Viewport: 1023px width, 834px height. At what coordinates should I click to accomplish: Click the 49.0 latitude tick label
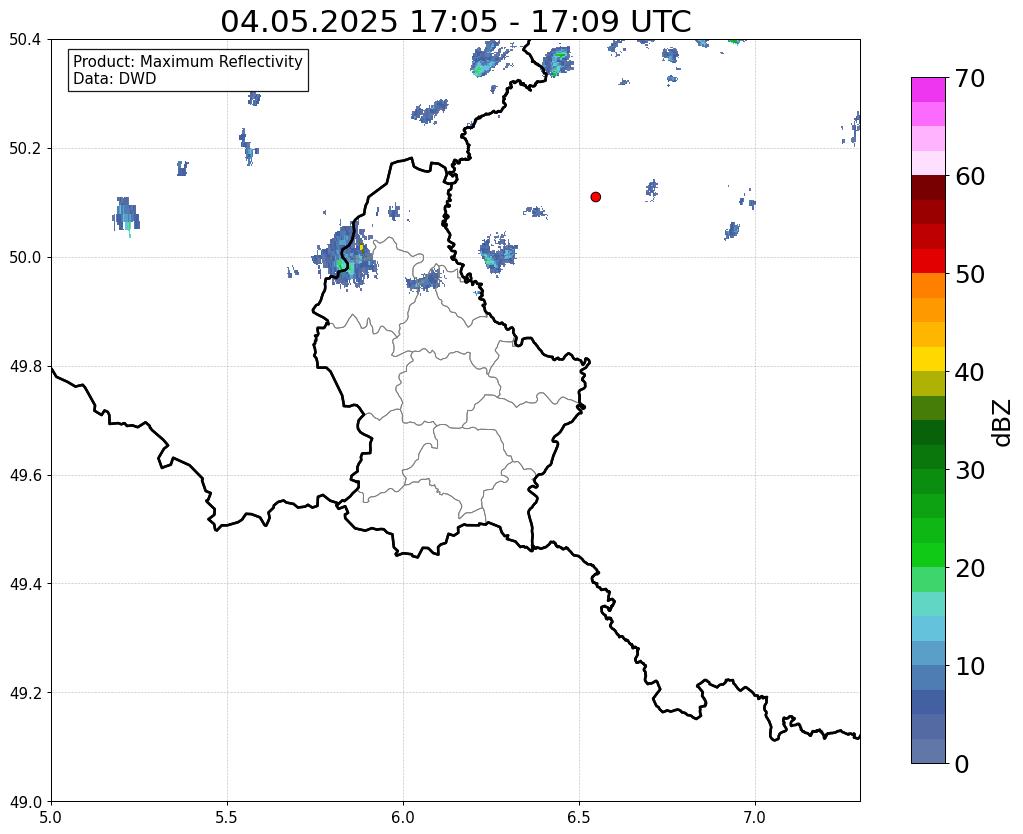point(25,802)
